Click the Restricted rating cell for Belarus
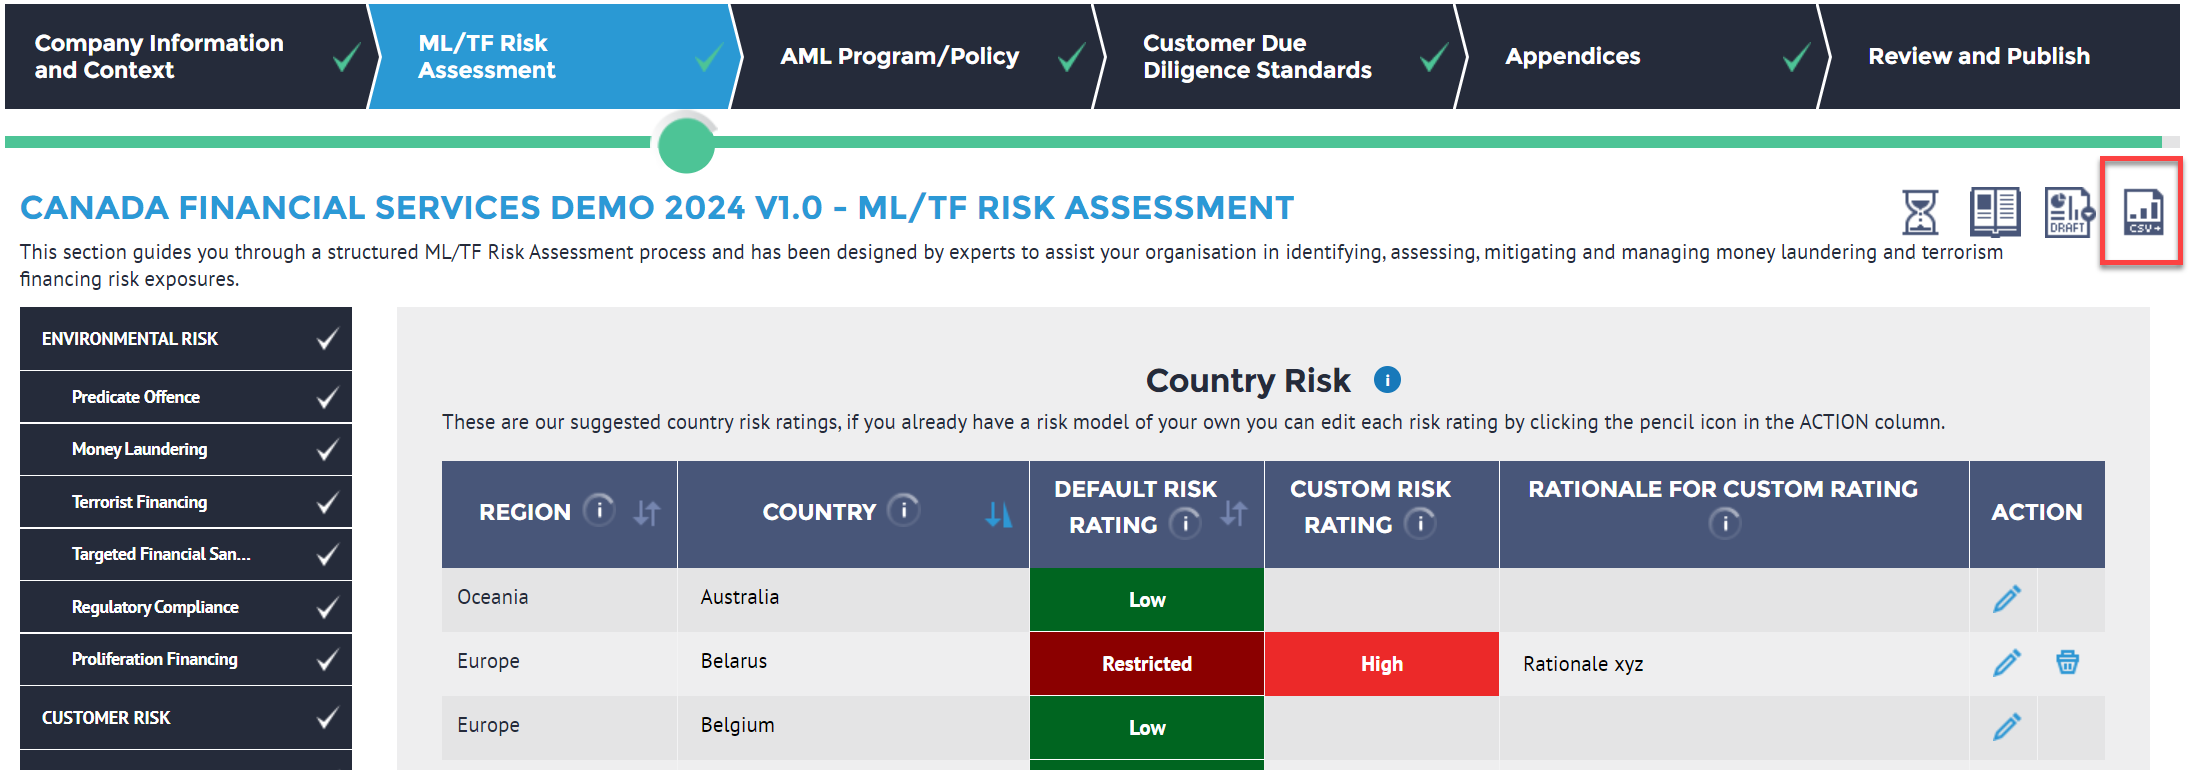This screenshot has width=2196, height=770. pos(1147,664)
